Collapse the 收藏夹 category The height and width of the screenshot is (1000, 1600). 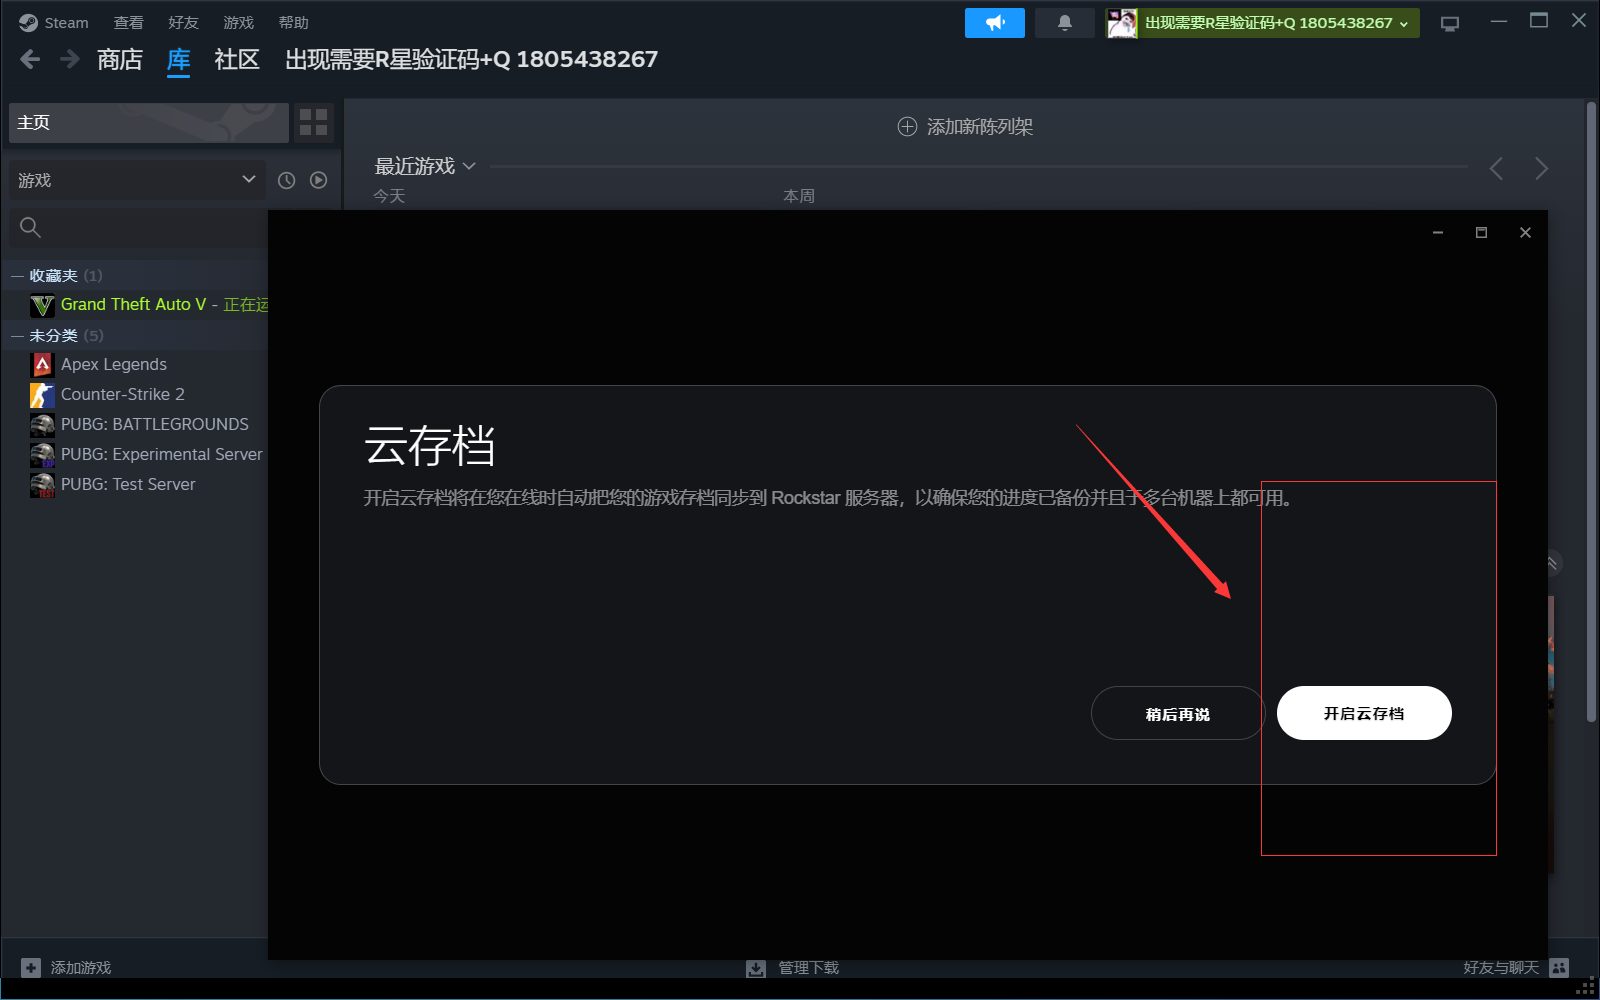click(17, 276)
